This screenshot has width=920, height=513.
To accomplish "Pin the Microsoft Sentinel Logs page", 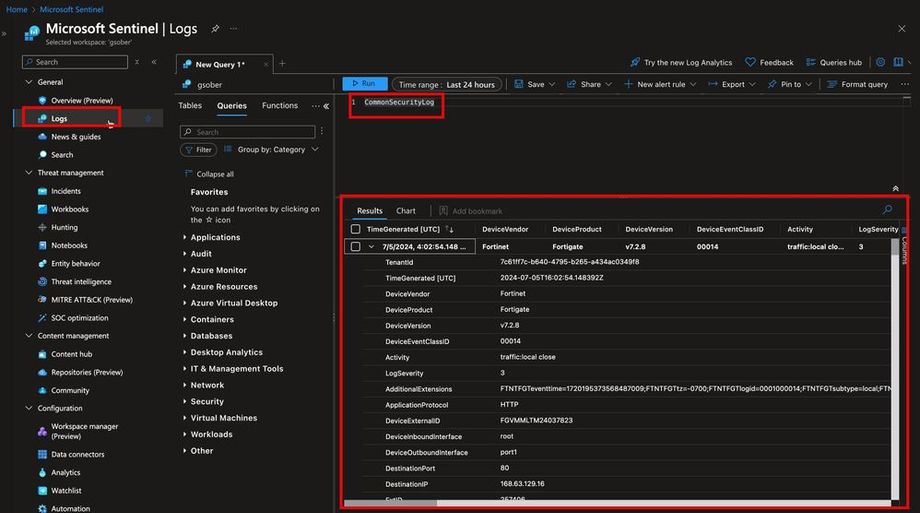I will coord(215,29).
